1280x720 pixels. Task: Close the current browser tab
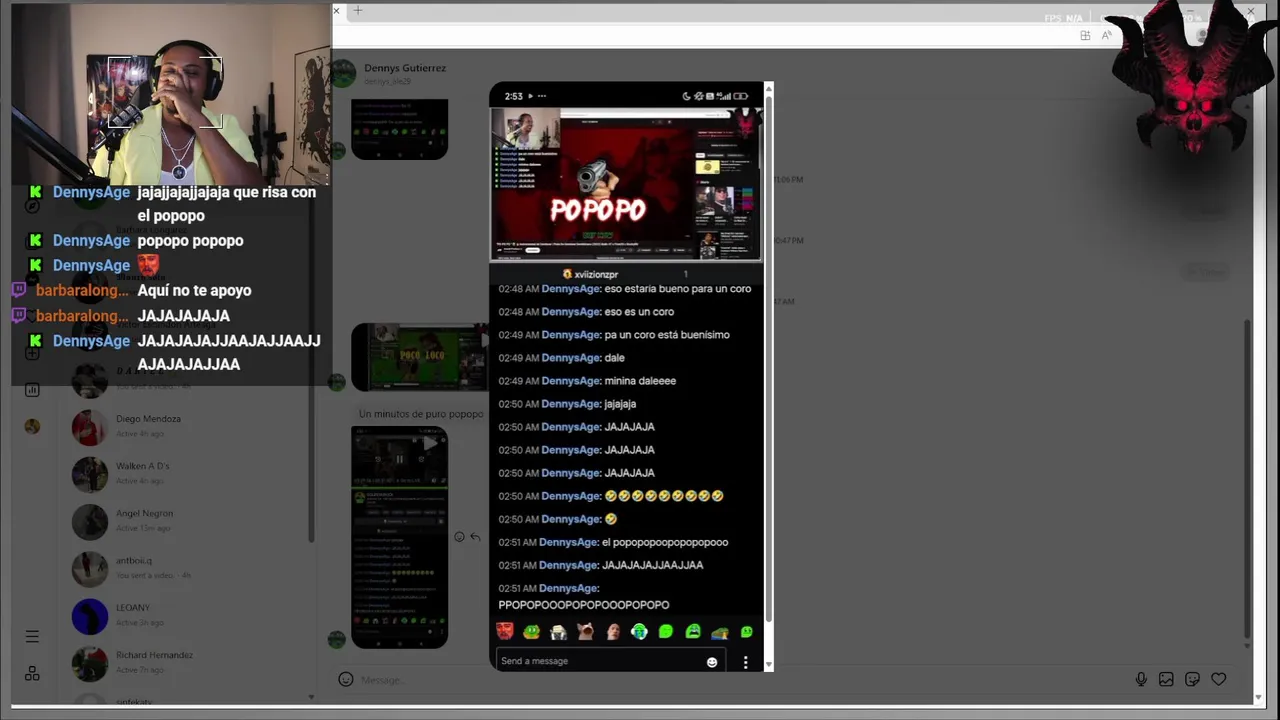[337, 11]
